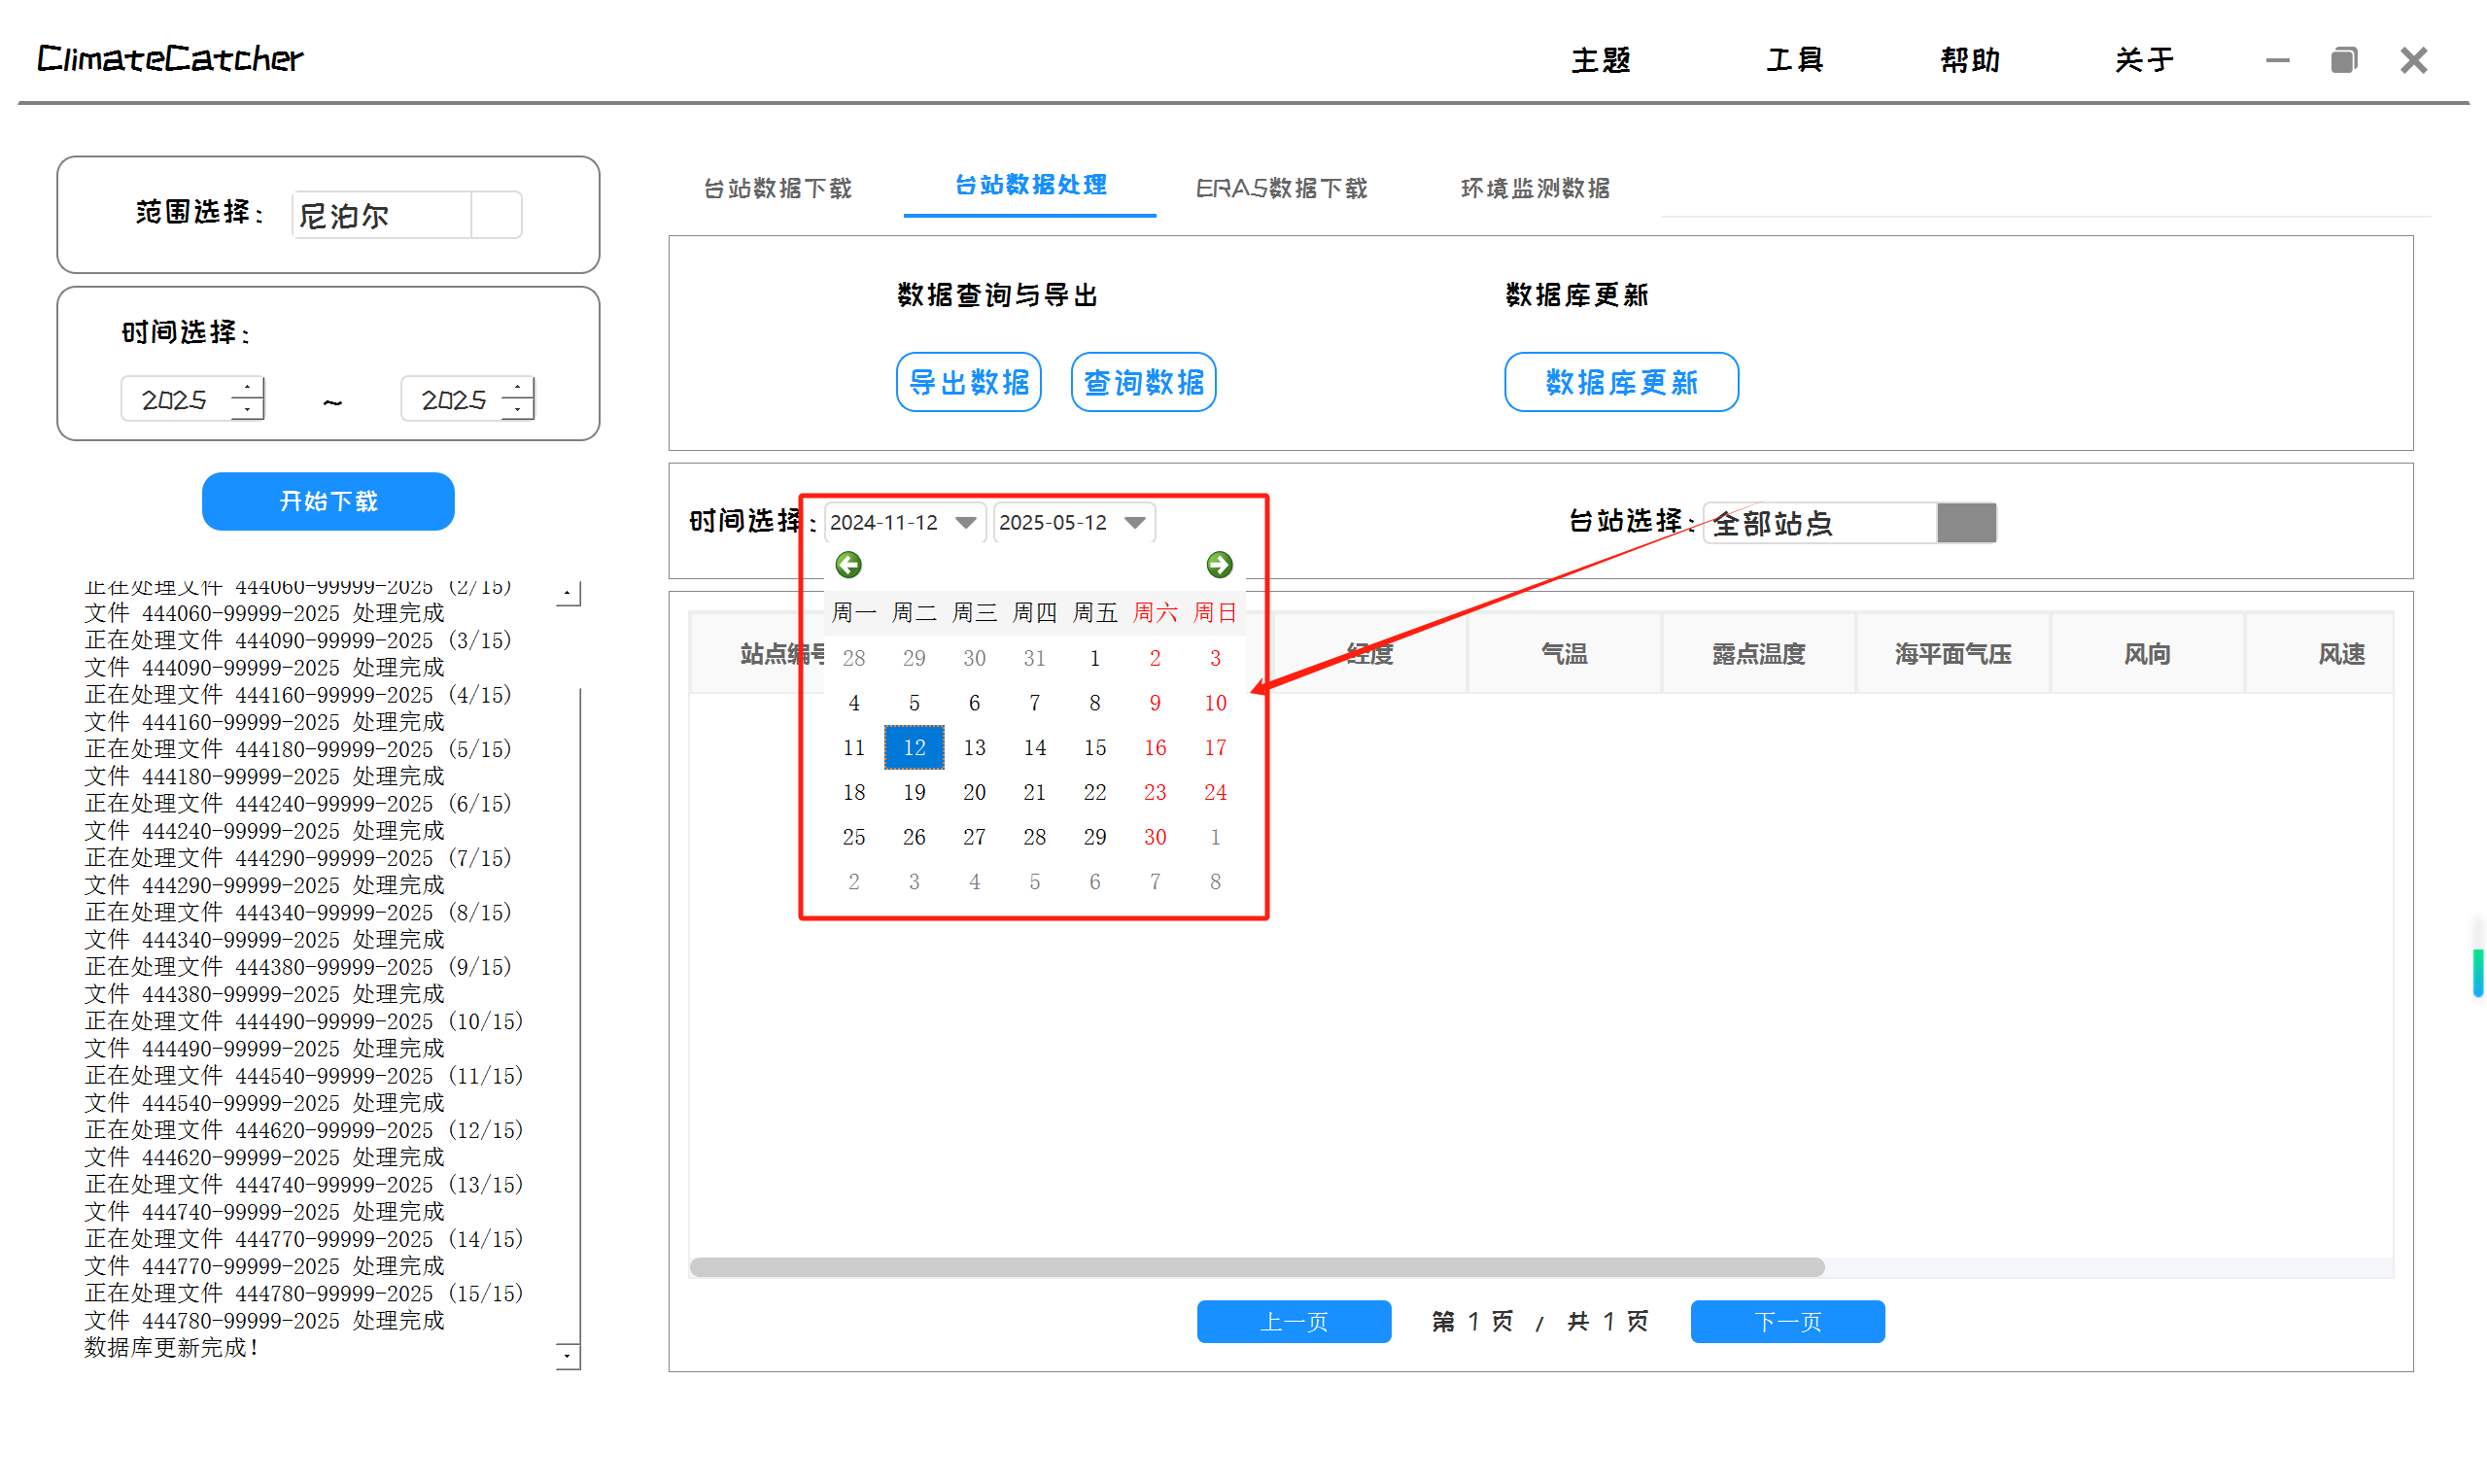The image size is (2487, 1484).
Task: Click the 导出数据 button
Action: coord(968,382)
